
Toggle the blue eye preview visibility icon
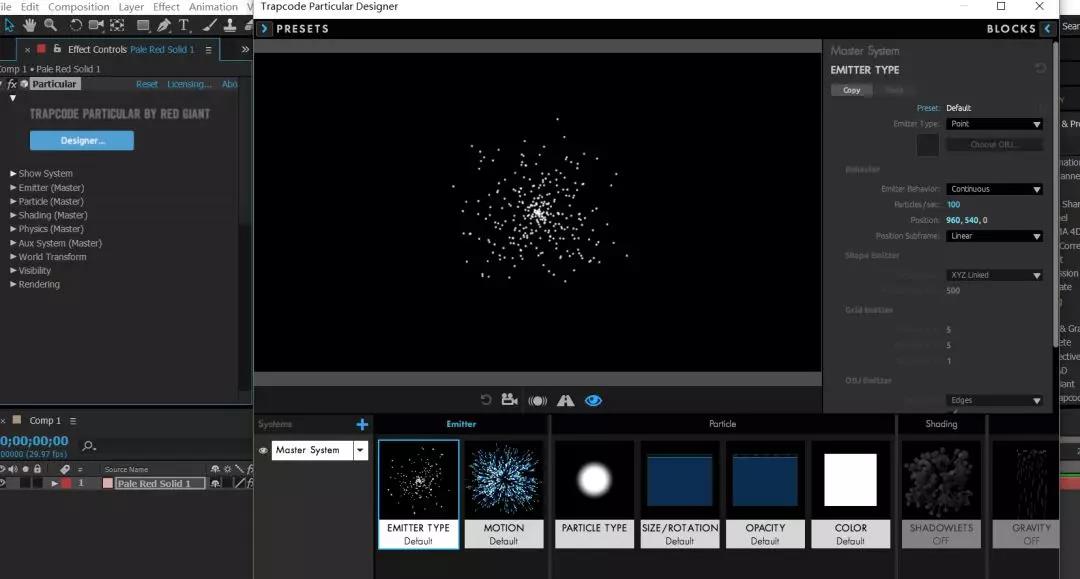point(593,401)
